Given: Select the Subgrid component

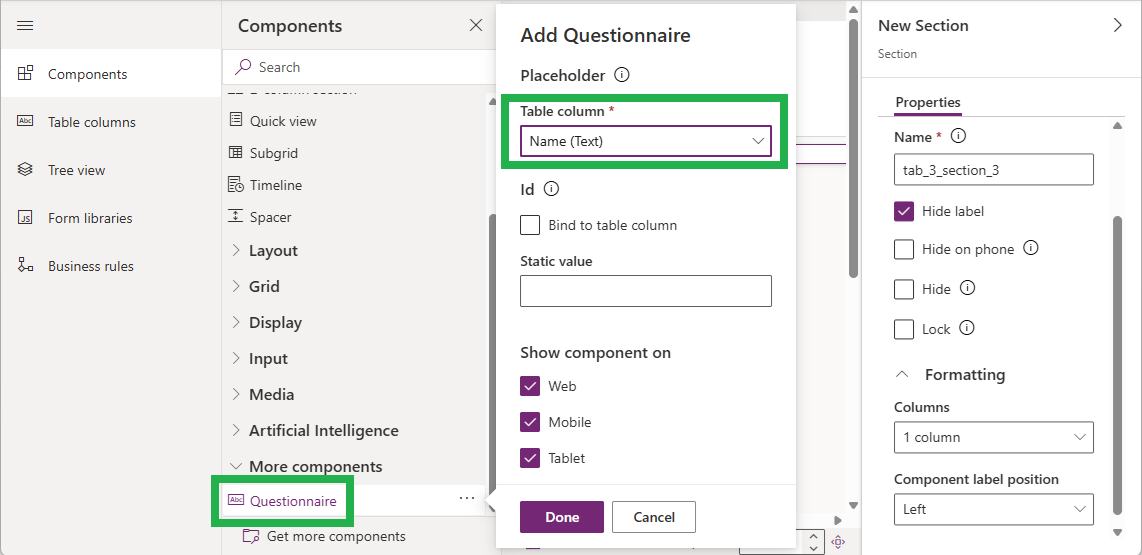Looking at the screenshot, I should click(x=273, y=153).
